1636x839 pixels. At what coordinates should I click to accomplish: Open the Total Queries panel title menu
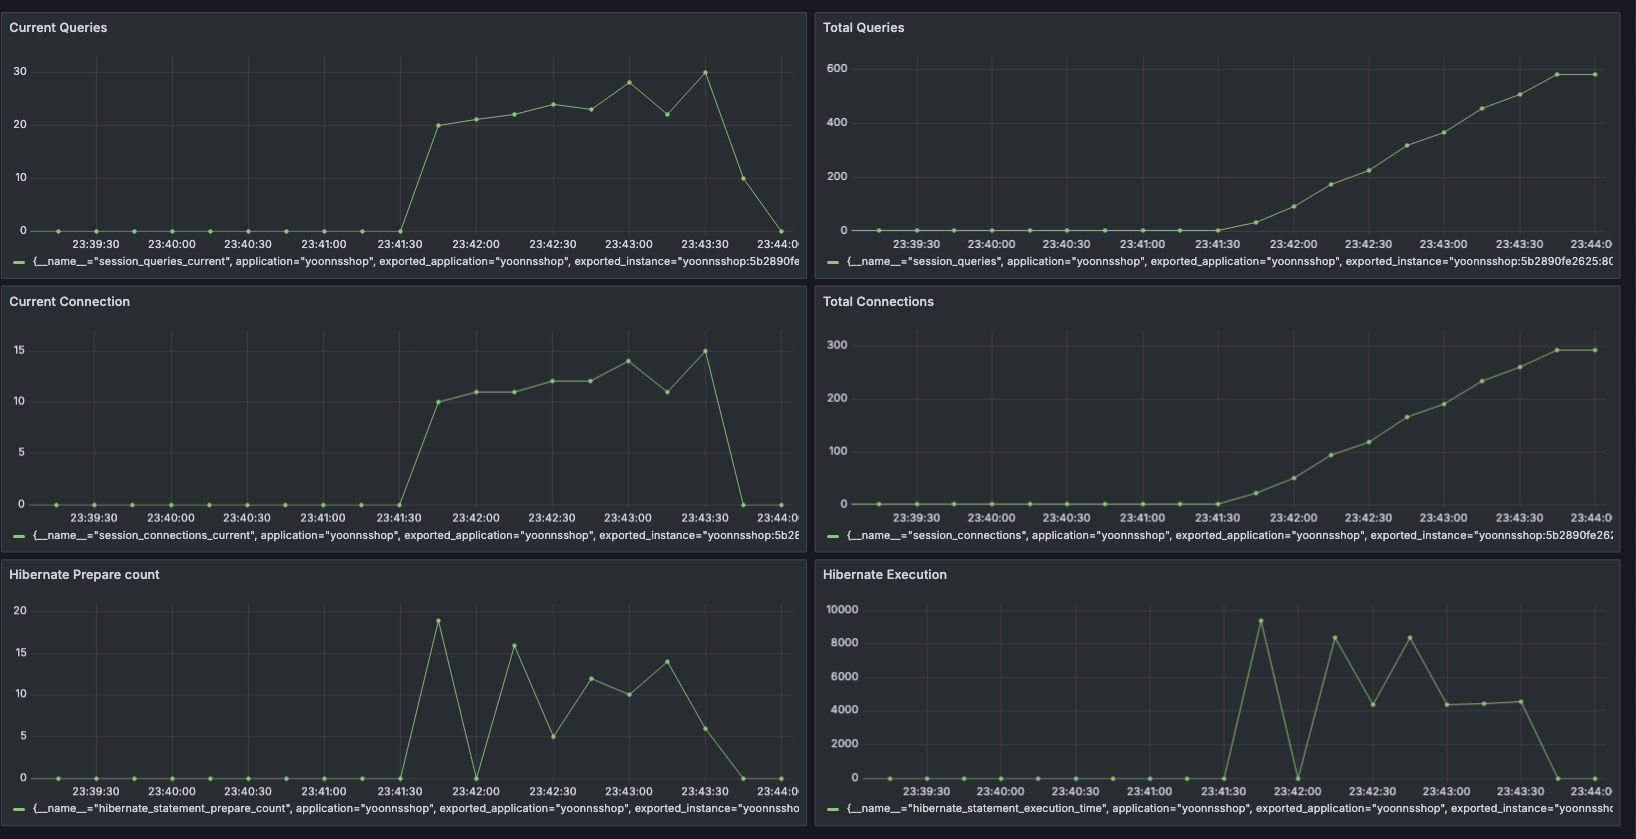point(863,28)
